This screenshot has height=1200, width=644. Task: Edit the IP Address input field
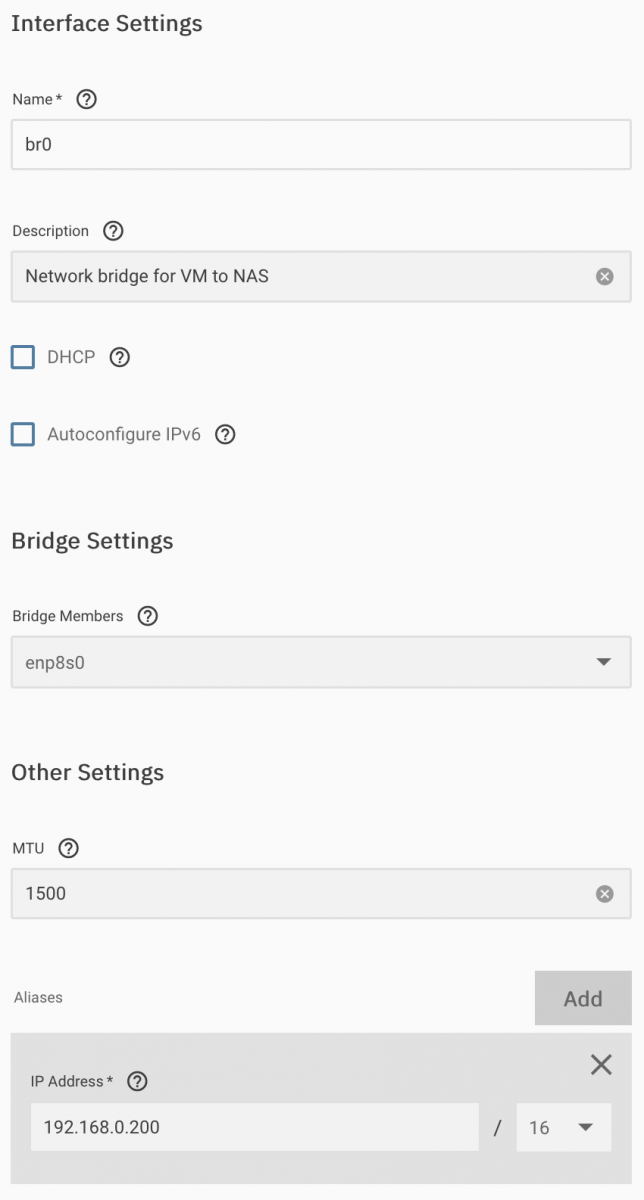pyautogui.click(x=255, y=1128)
